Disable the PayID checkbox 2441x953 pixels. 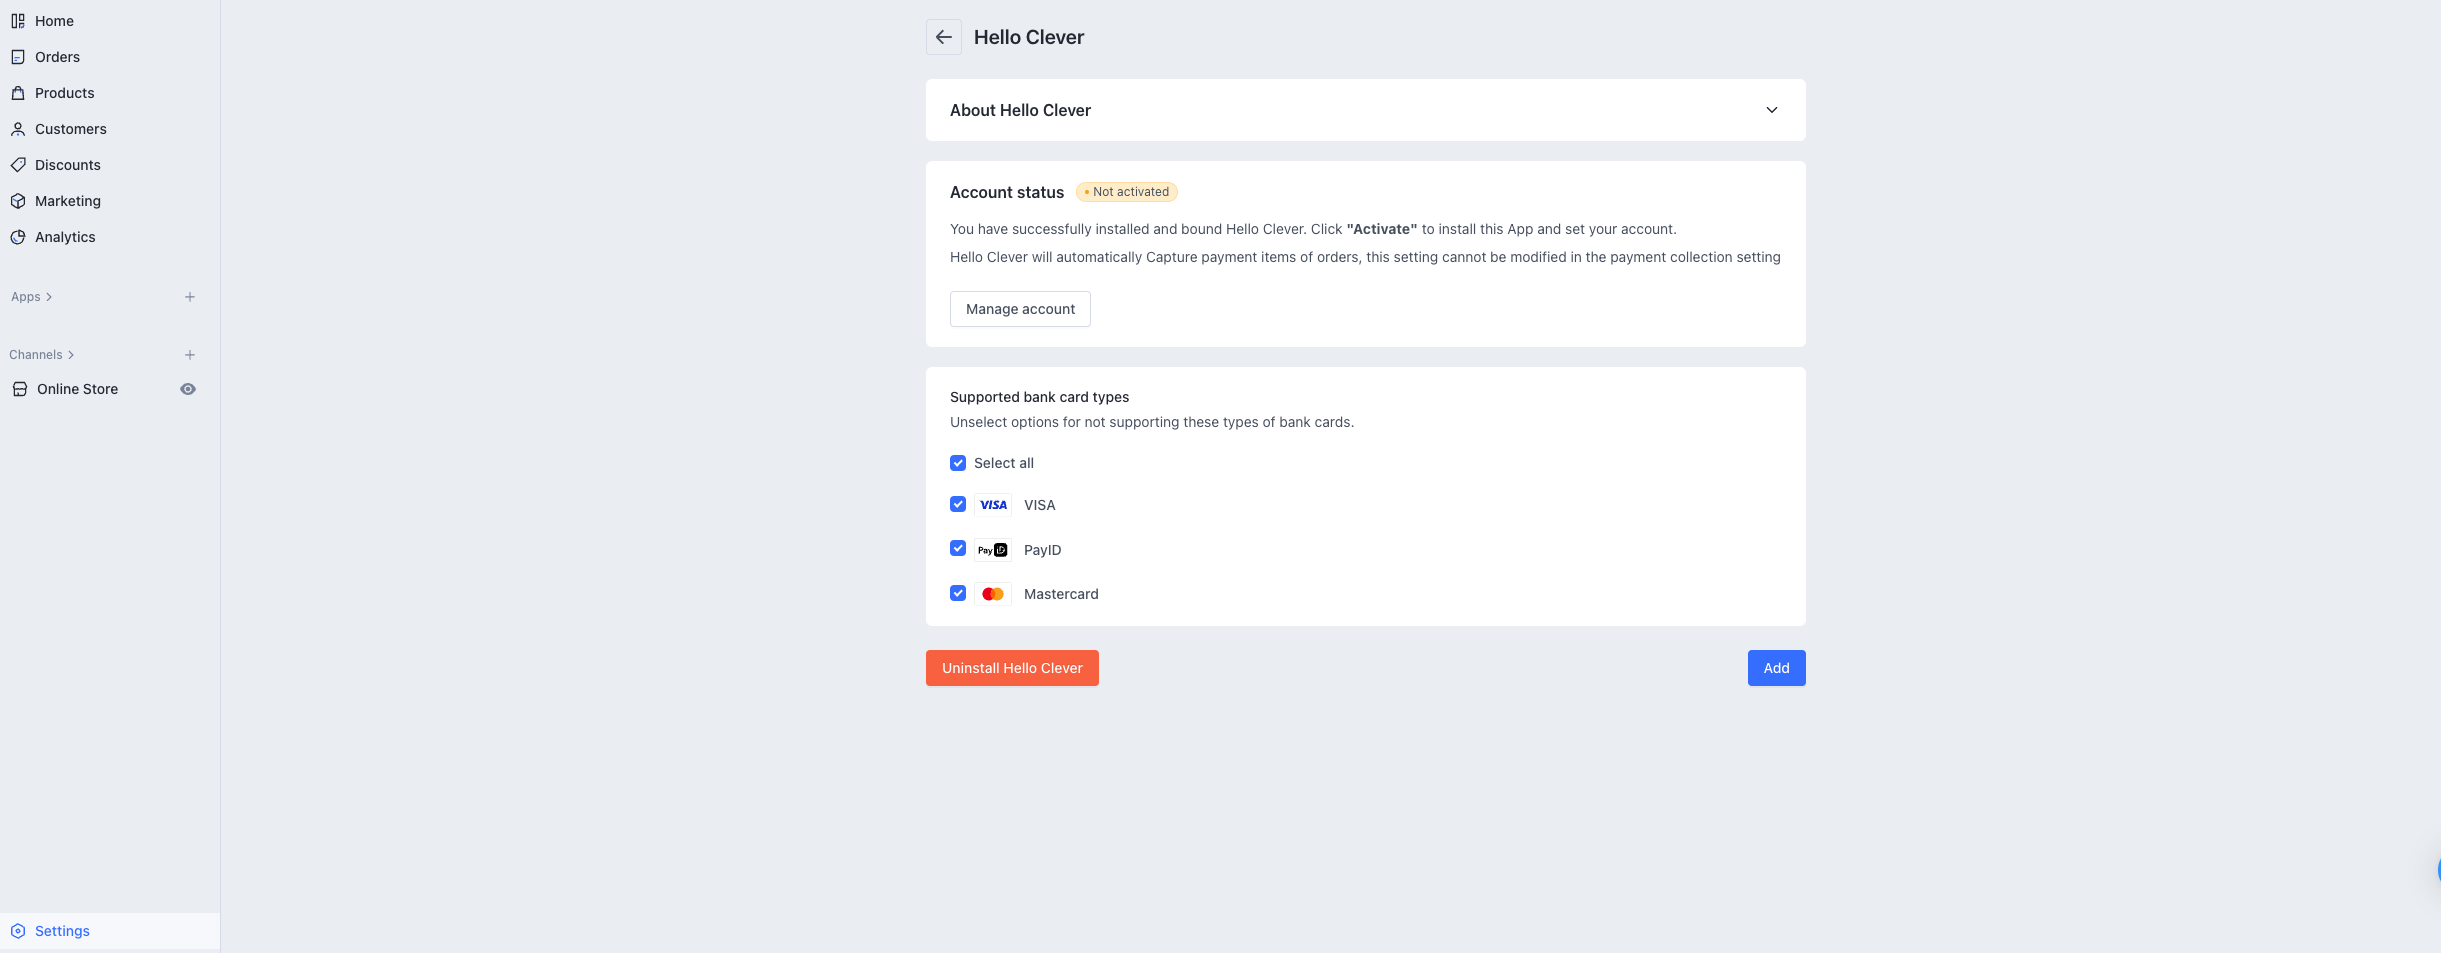click(958, 549)
